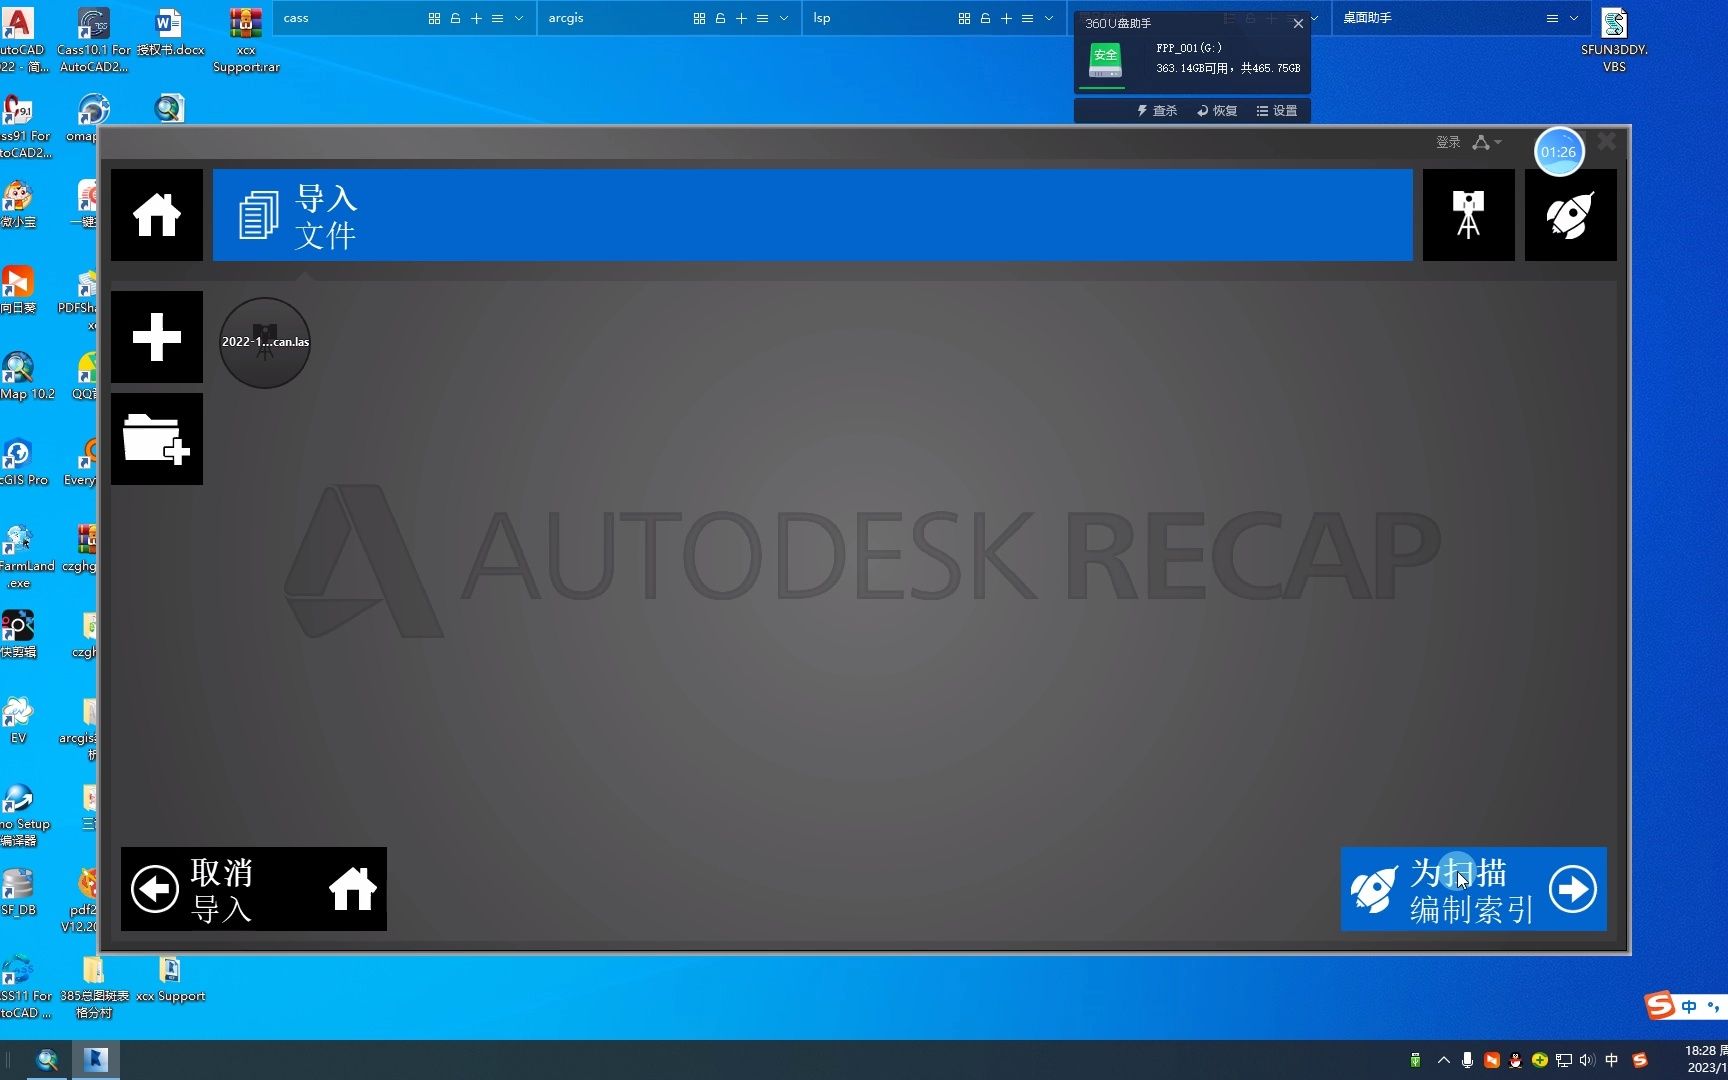Collapse the 桌面助手 group chevron
This screenshot has width=1728, height=1080.
coord(1574,18)
